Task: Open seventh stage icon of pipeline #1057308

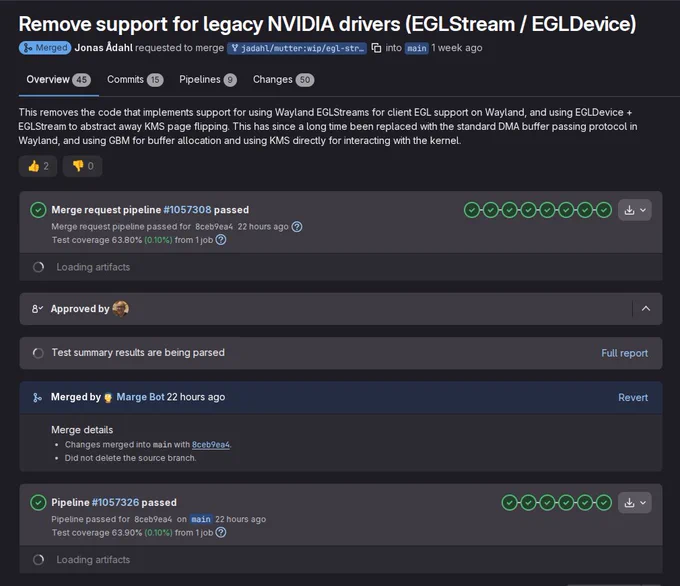Action: pyautogui.click(x=585, y=210)
